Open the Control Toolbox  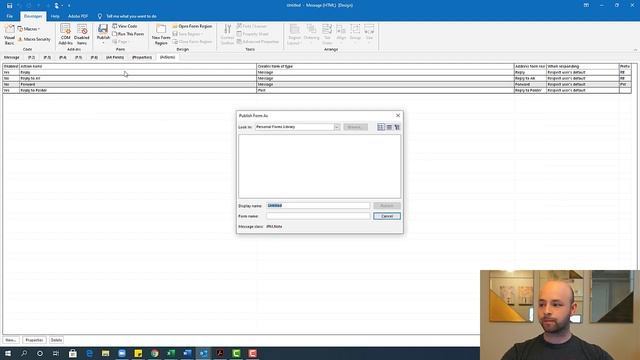click(x=227, y=34)
